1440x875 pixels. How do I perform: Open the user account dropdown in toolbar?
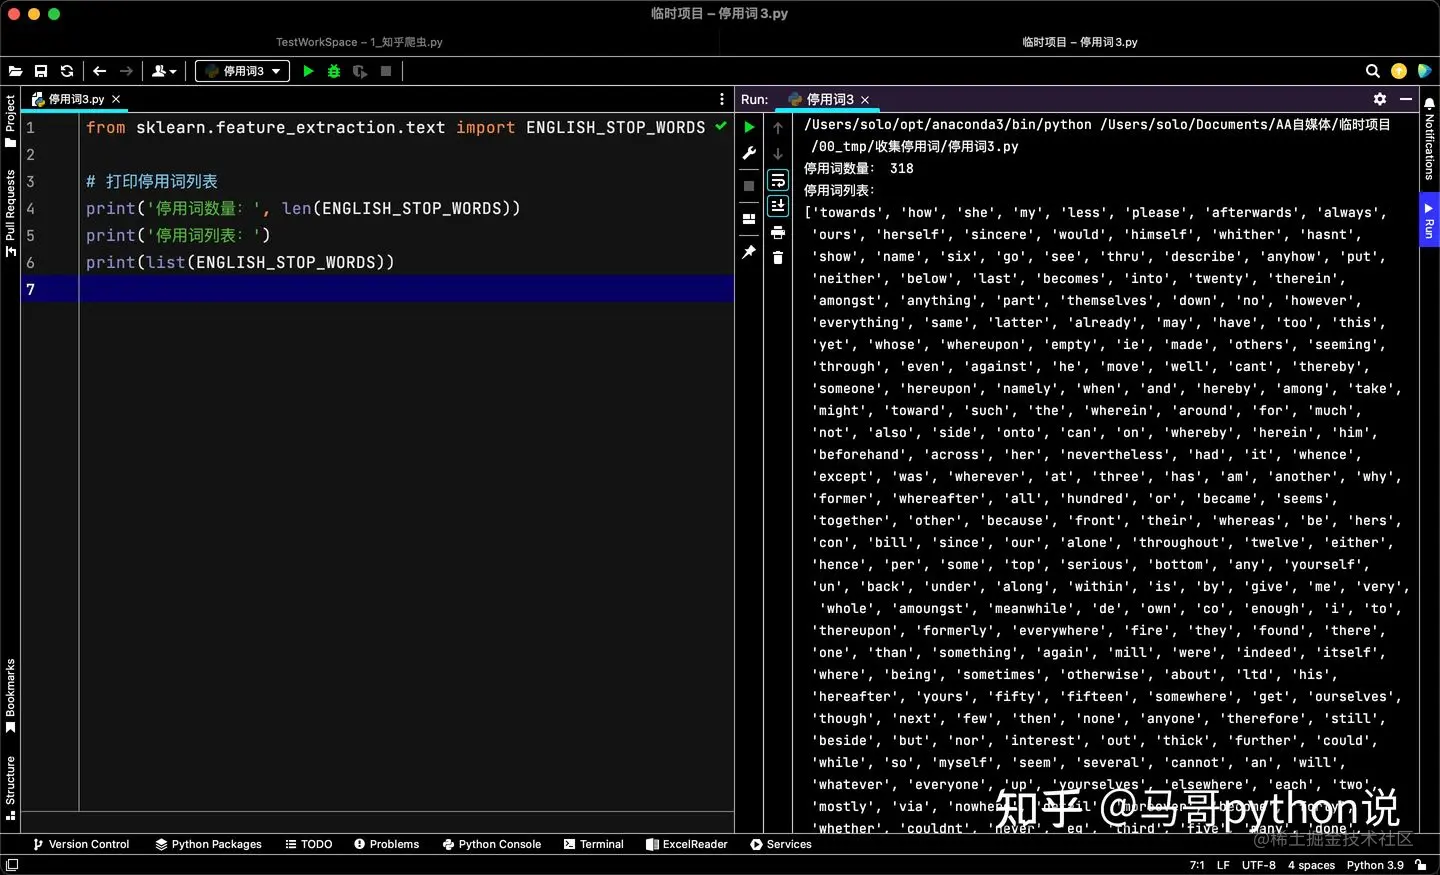click(x=164, y=71)
